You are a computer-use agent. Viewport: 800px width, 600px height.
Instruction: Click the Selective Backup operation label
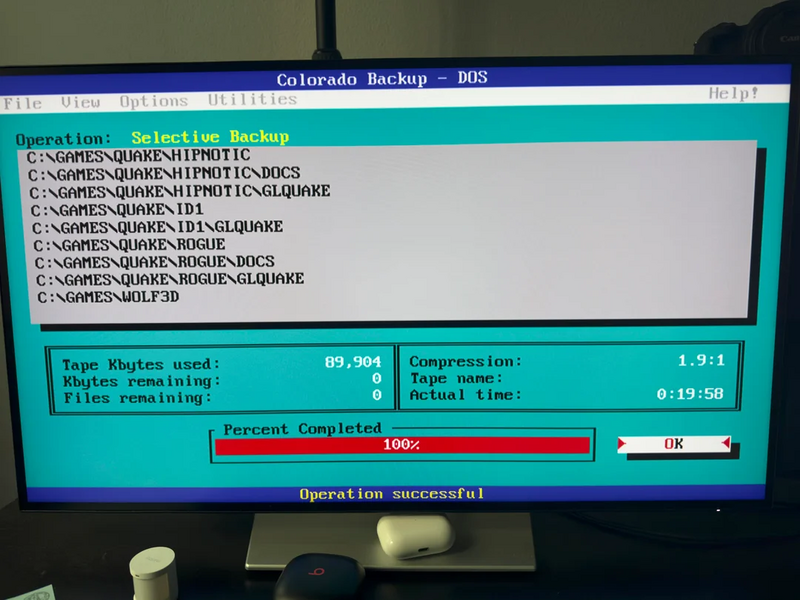[x=210, y=137]
